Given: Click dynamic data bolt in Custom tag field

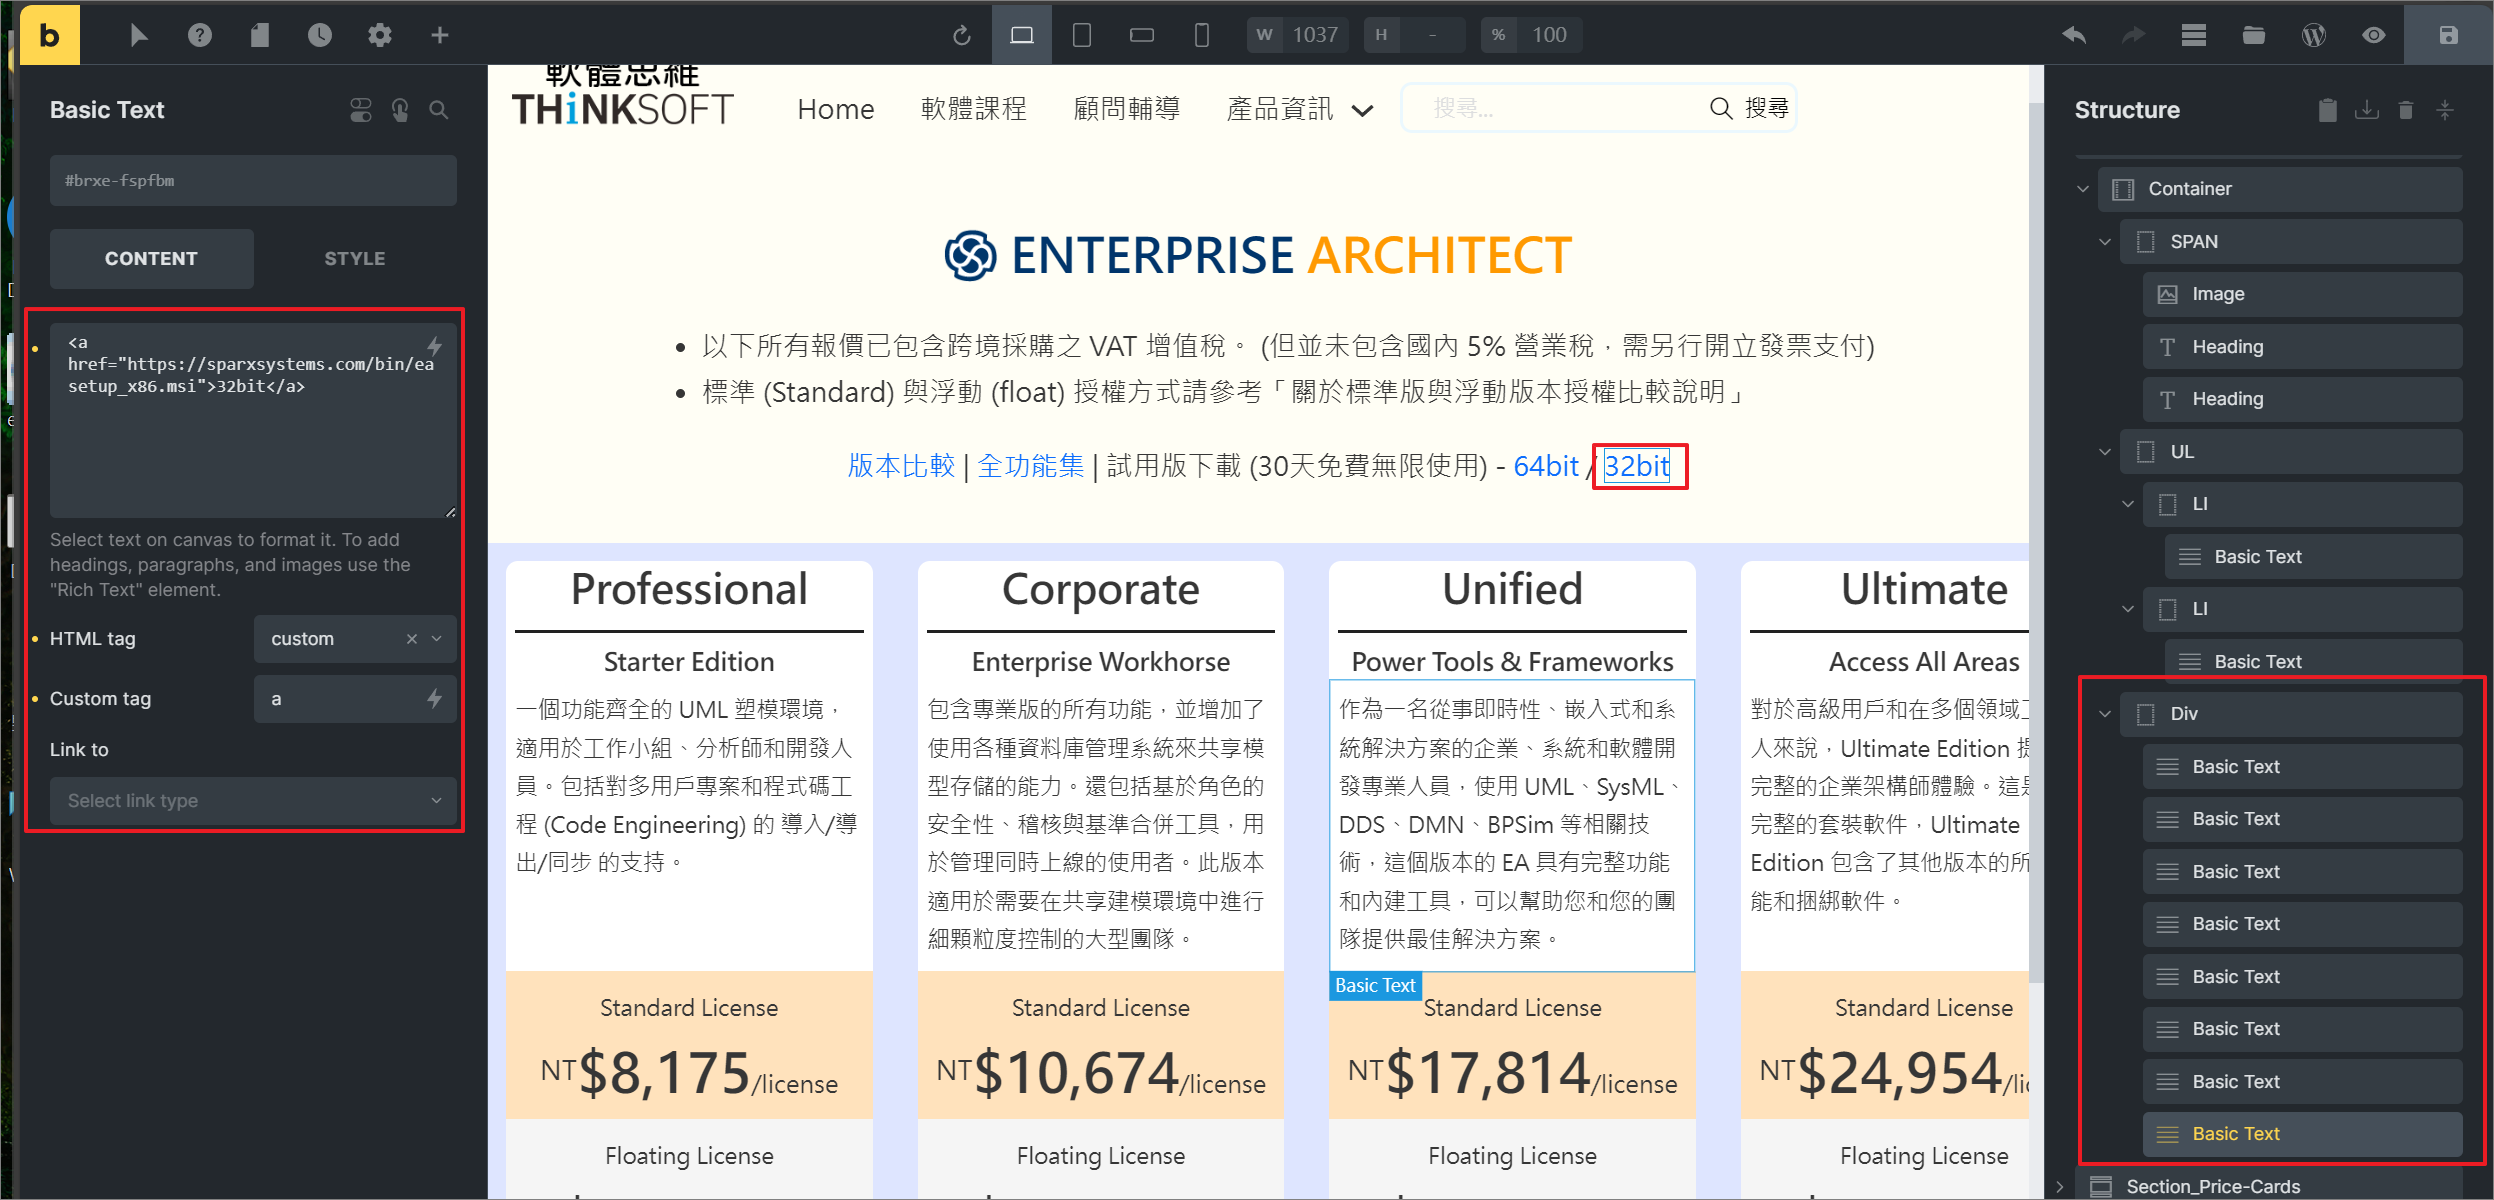Looking at the screenshot, I should click(435, 698).
